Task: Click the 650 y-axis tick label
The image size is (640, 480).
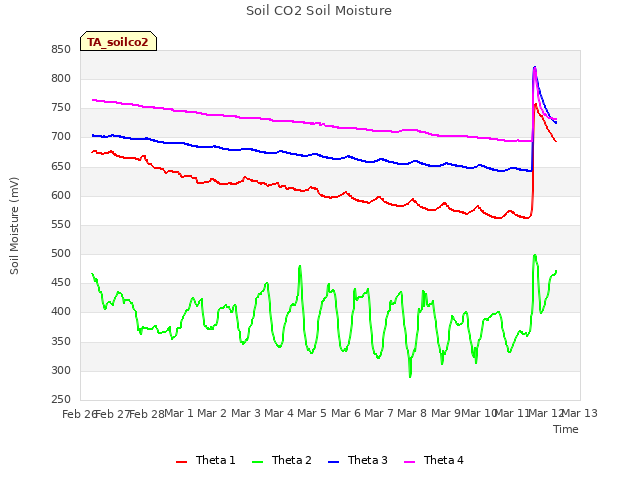Action: tap(61, 167)
